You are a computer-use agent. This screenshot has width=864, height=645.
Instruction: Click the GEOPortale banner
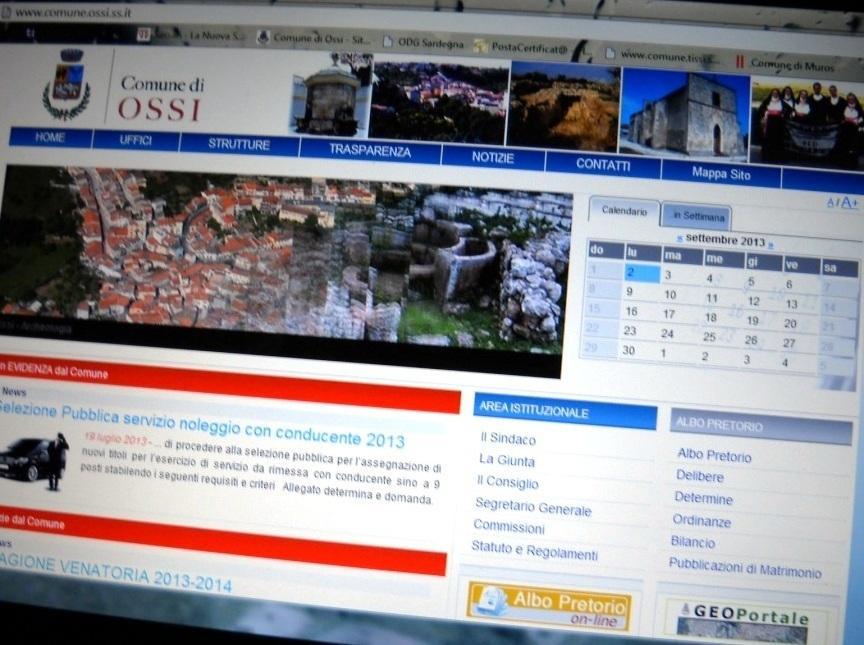tap(746, 620)
